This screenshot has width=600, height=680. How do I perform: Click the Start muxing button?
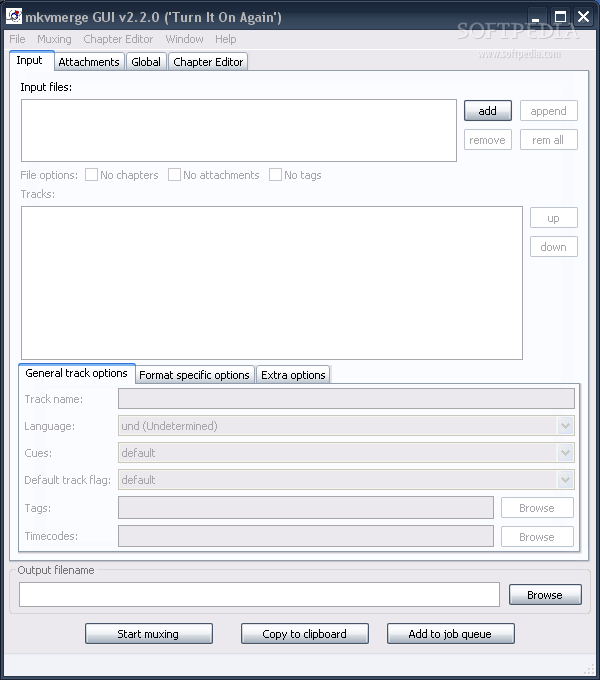(149, 634)
